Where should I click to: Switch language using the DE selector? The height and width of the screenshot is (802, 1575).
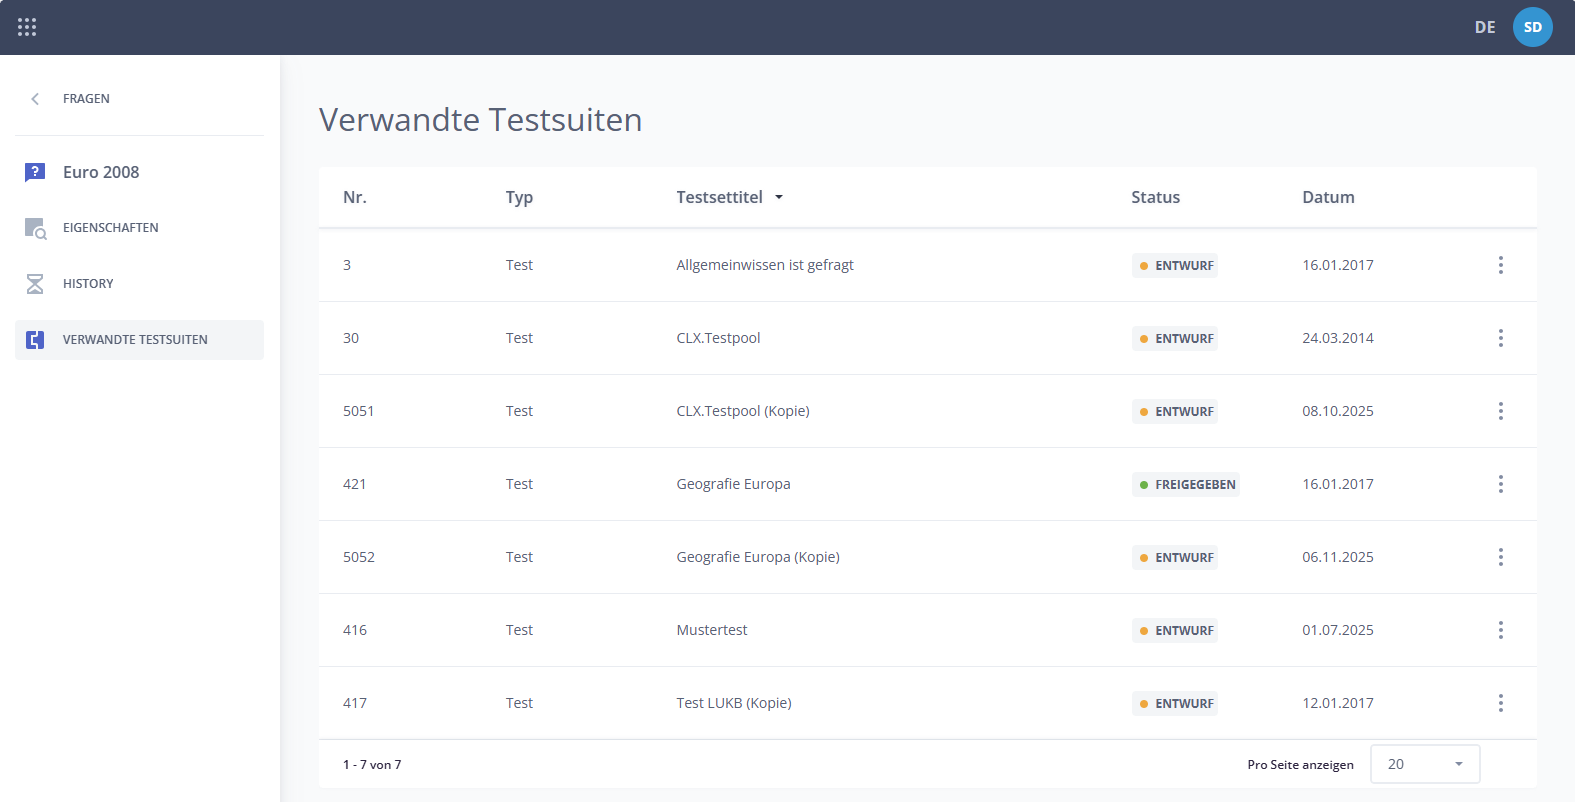tap(1485, 27)
